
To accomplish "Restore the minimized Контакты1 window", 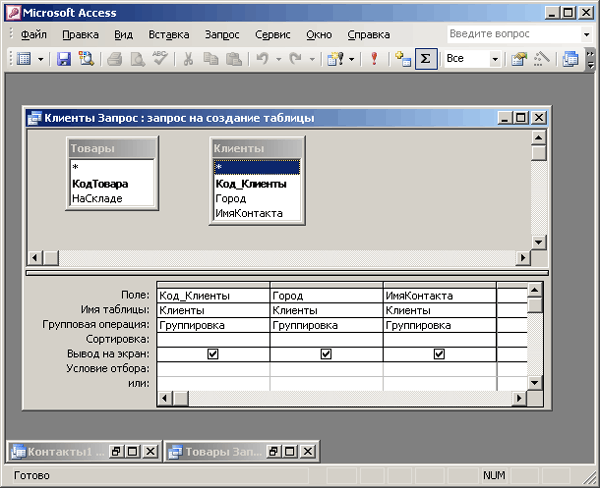I will tap(116, 452).
